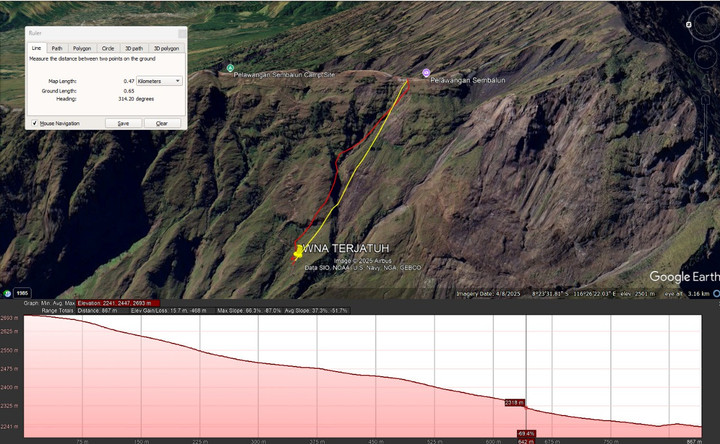This screenshot has height=444, width=720.
Task: Click the look-around compass ring control
Action: pos(703,21)
